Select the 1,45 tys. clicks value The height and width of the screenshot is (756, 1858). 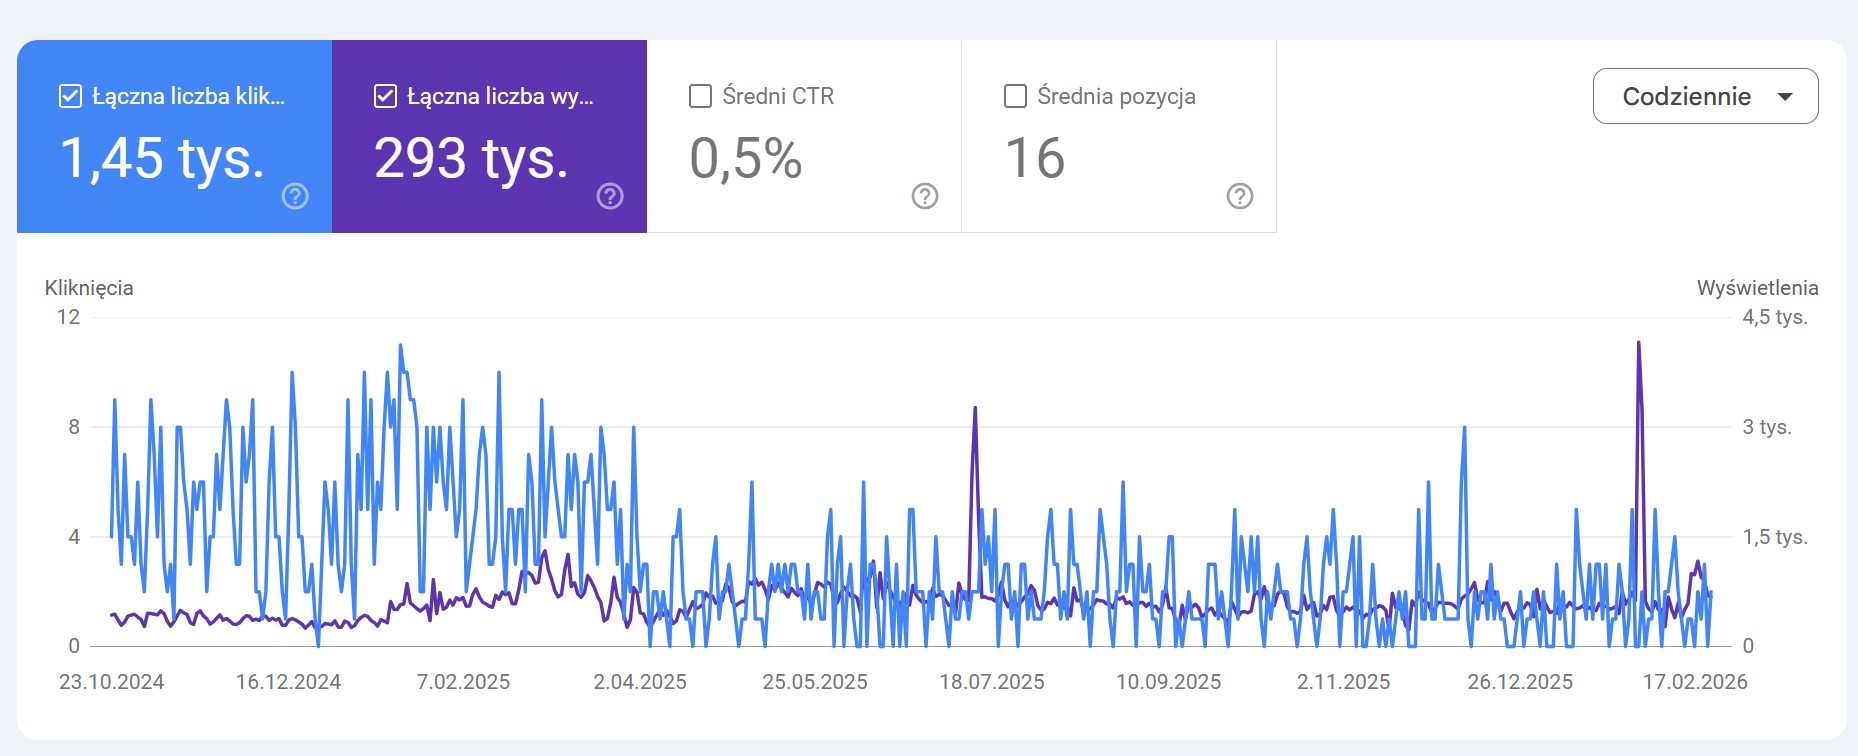[162, 158]
